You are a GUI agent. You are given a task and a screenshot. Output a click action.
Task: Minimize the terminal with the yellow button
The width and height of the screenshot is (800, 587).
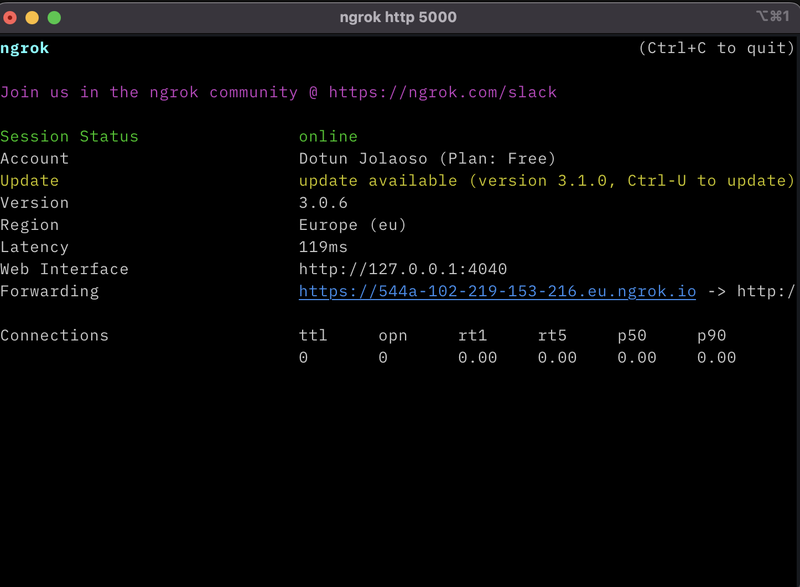pos(32,17)
